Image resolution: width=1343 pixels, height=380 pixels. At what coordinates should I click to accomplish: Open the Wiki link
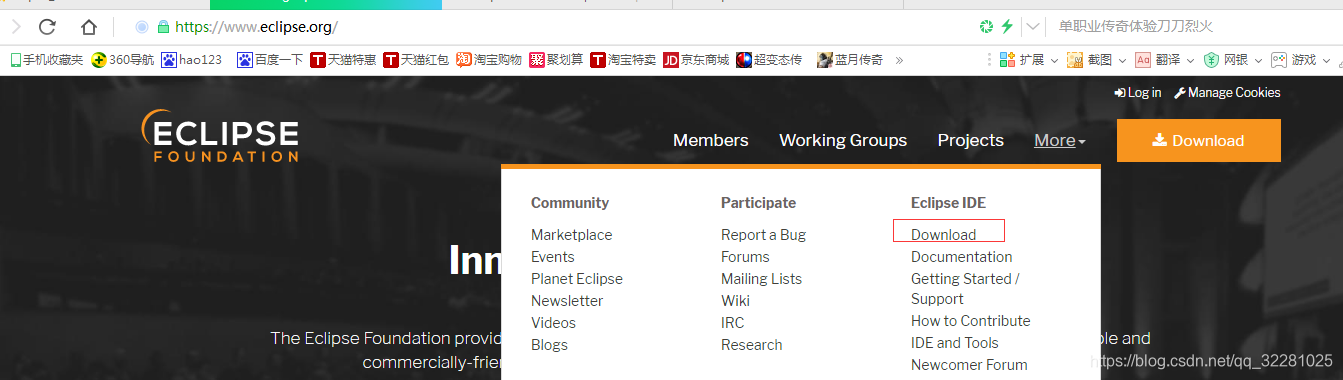point(735,301)
